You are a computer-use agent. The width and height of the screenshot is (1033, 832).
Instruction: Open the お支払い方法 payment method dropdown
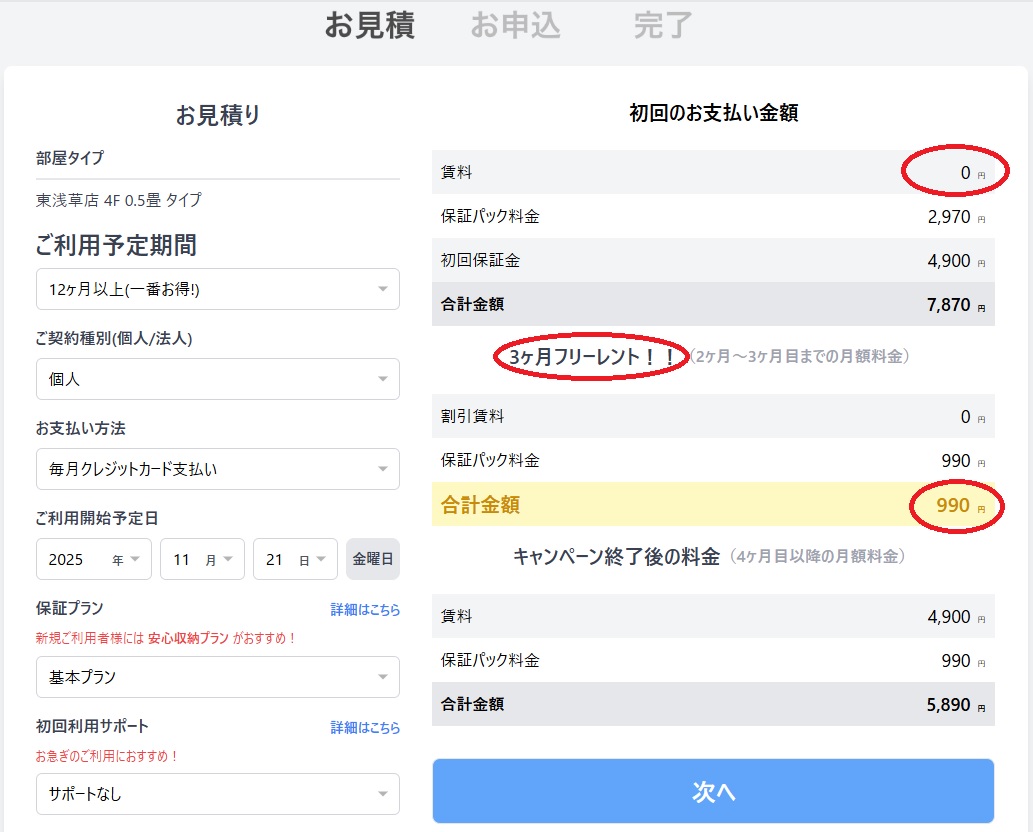(x=217, y=469)
